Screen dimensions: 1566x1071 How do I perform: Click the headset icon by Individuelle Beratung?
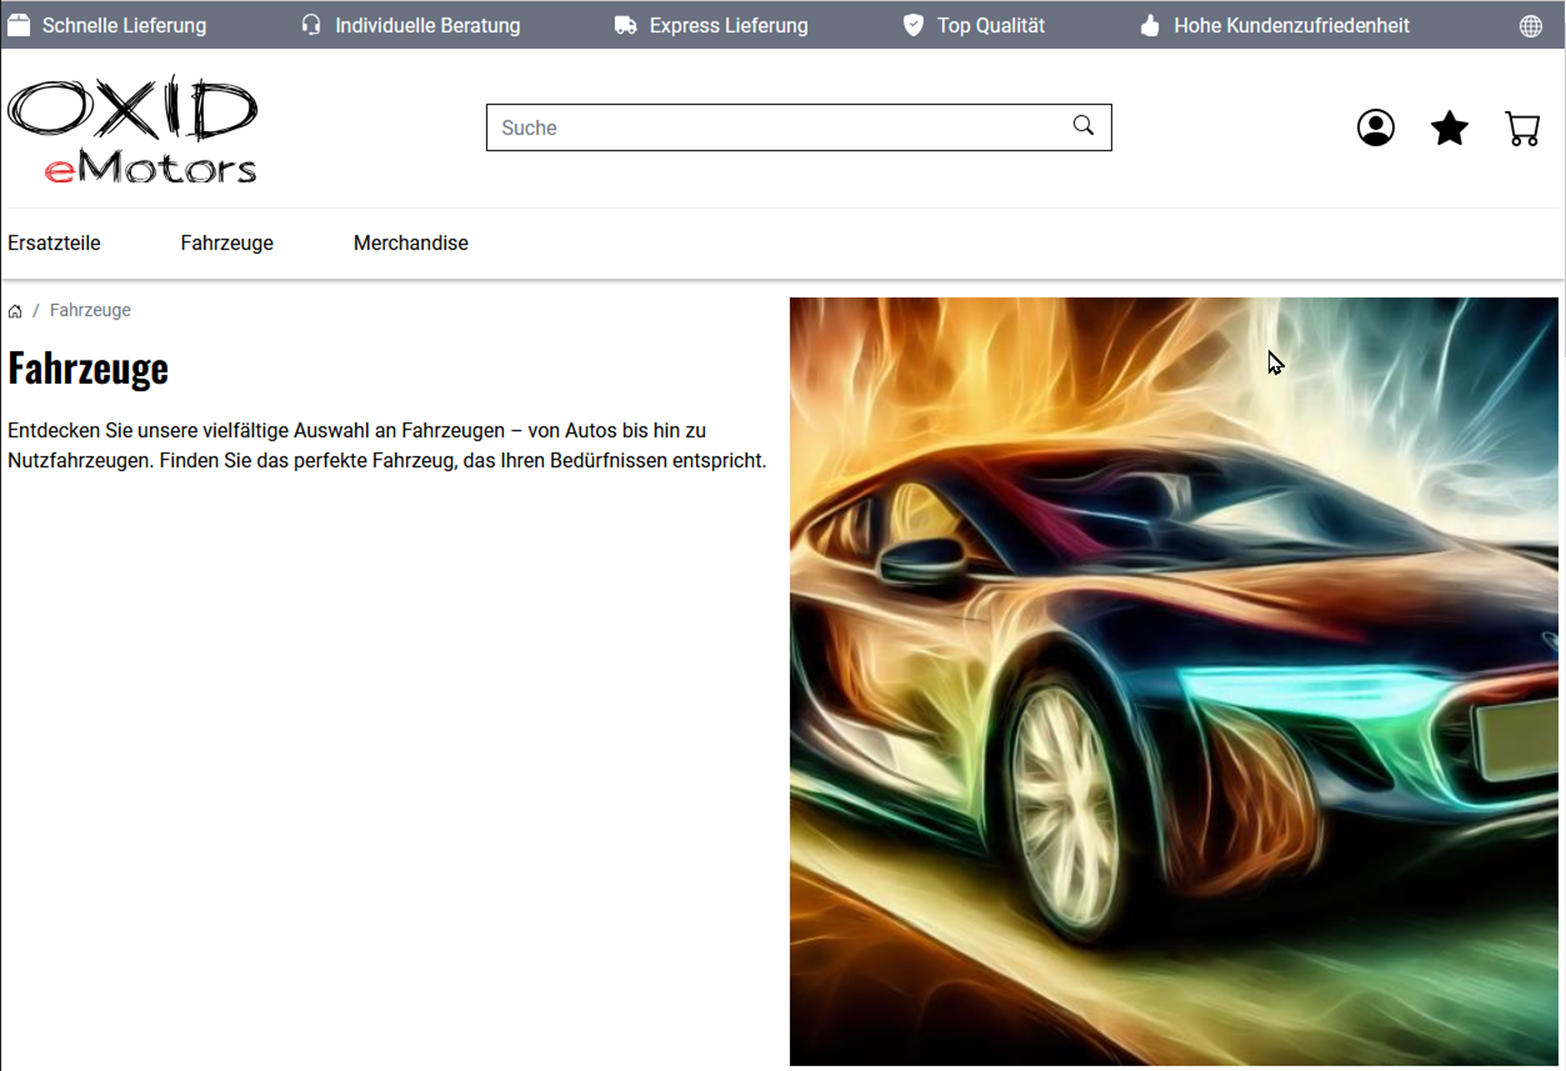coord(311,26)
